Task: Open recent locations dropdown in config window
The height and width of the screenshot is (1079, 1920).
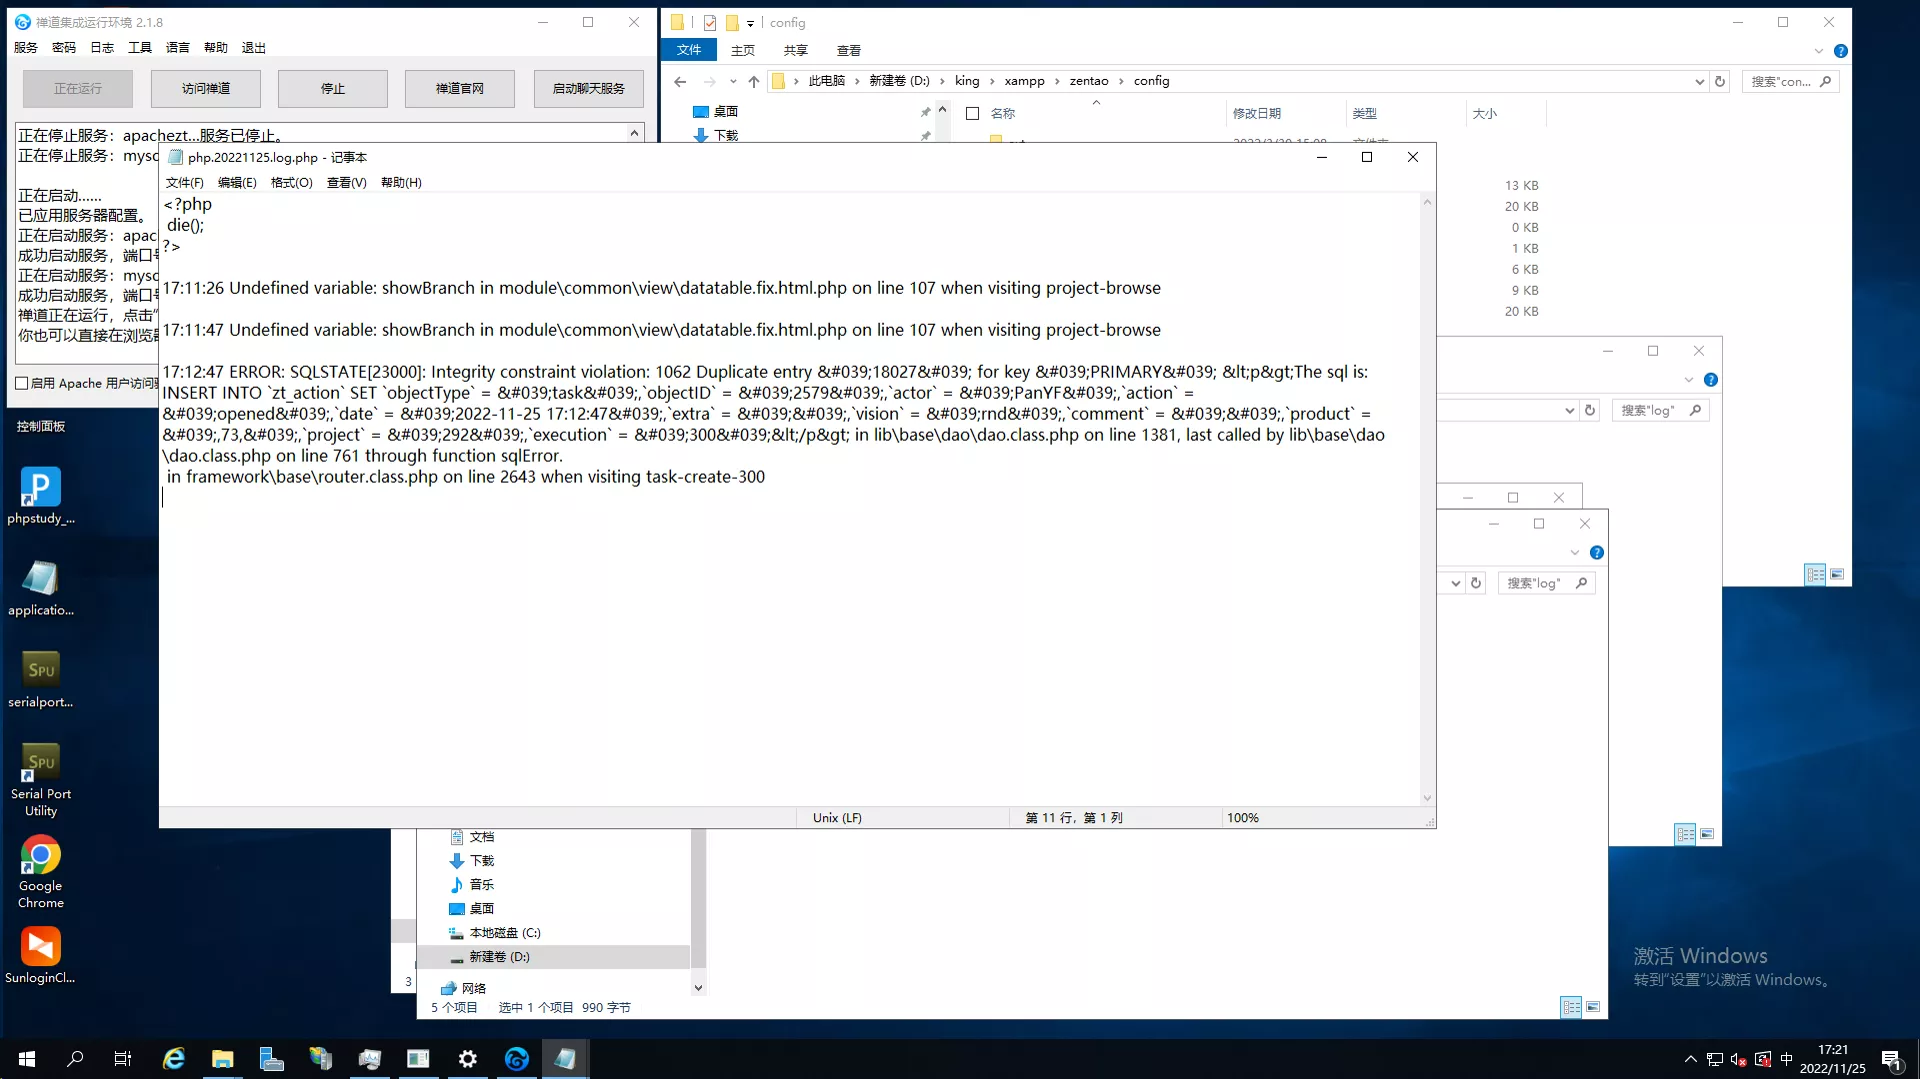Action: click(732, 81)
